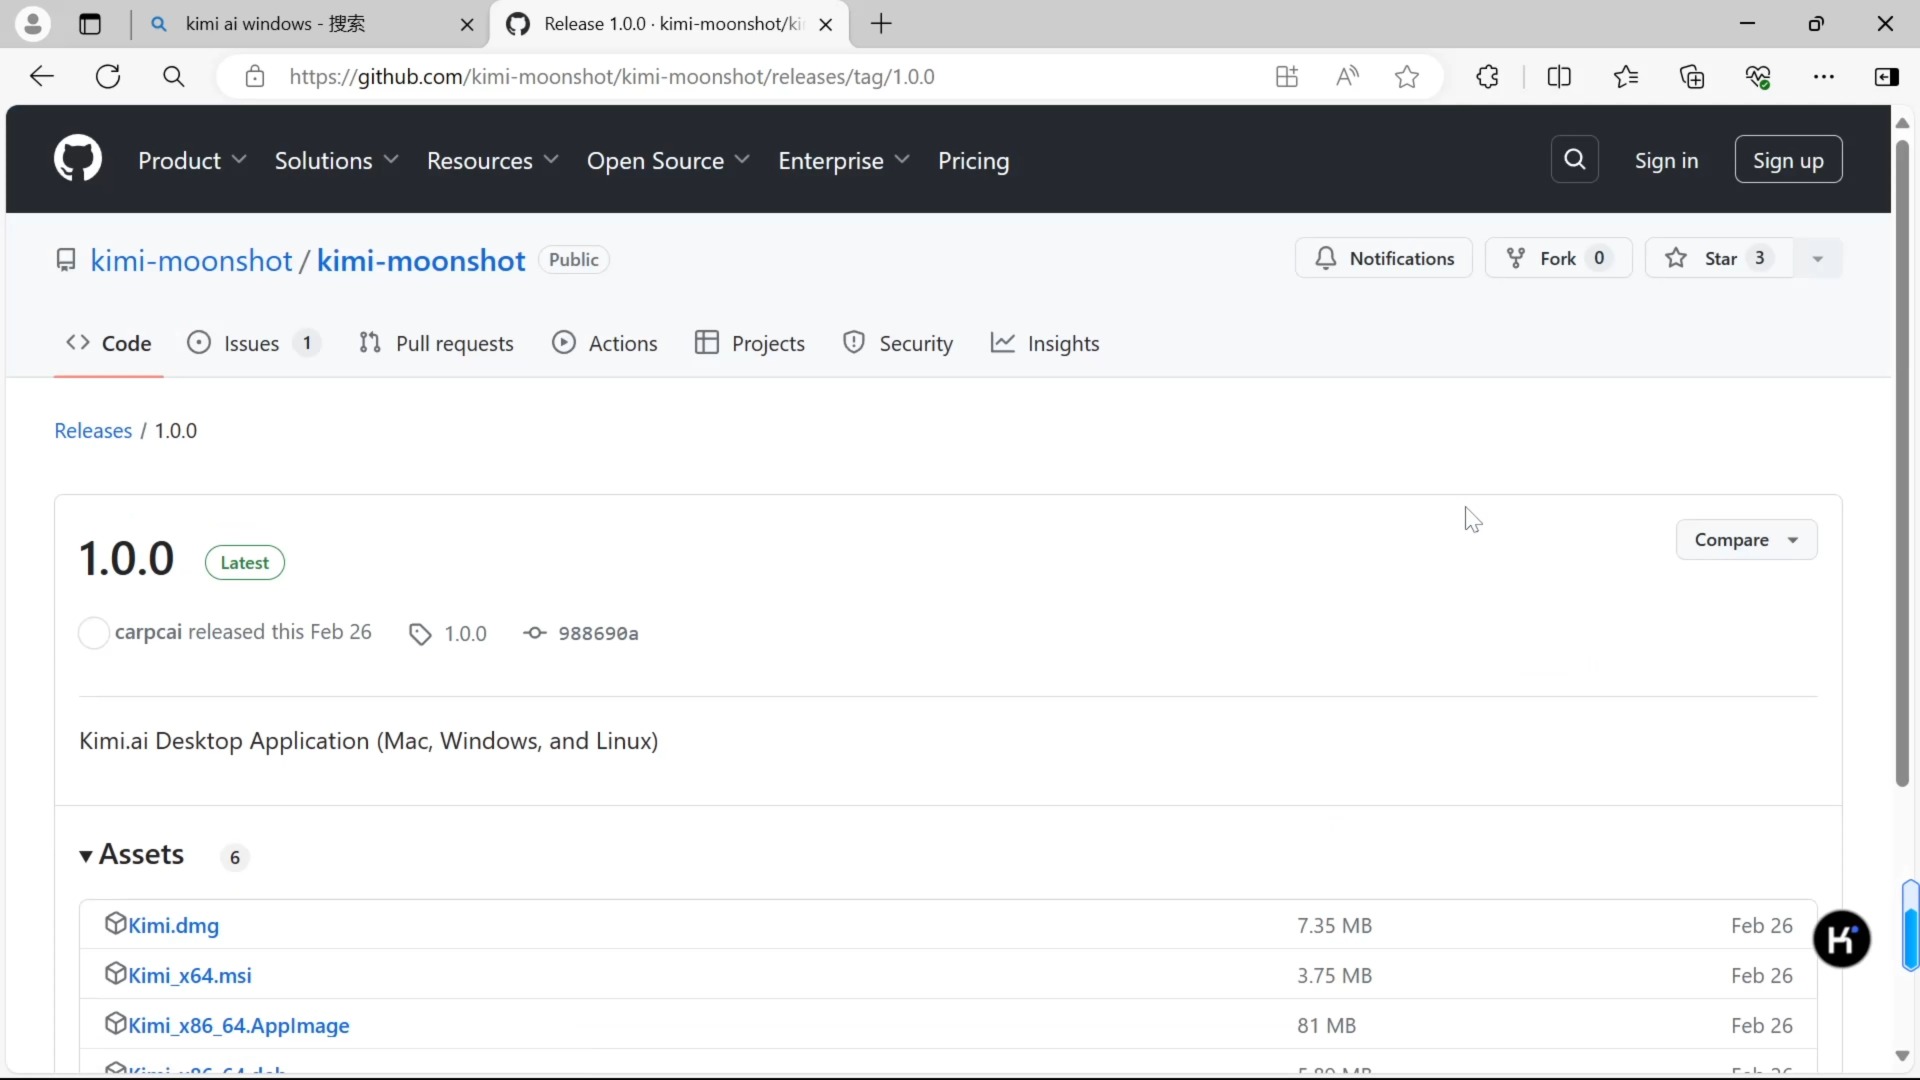
Task: Download Kimi.dmg asset
Action: pyautogui.click(x=174, y=925)
